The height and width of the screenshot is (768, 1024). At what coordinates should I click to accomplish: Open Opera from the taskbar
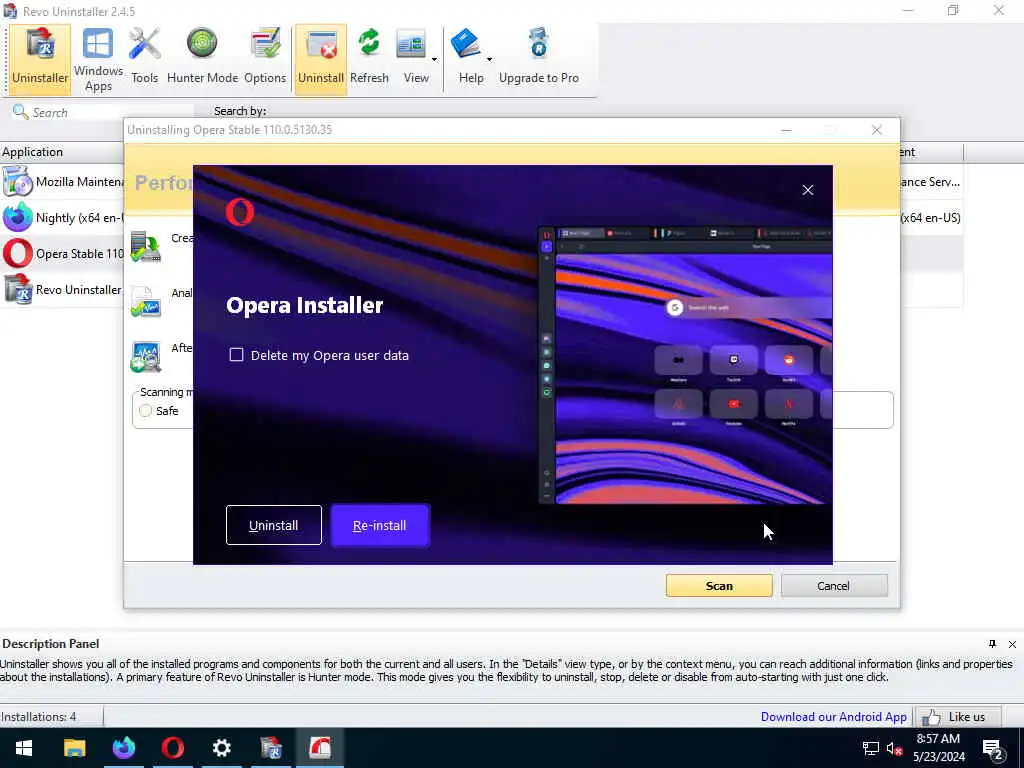(x=172, y=748)
